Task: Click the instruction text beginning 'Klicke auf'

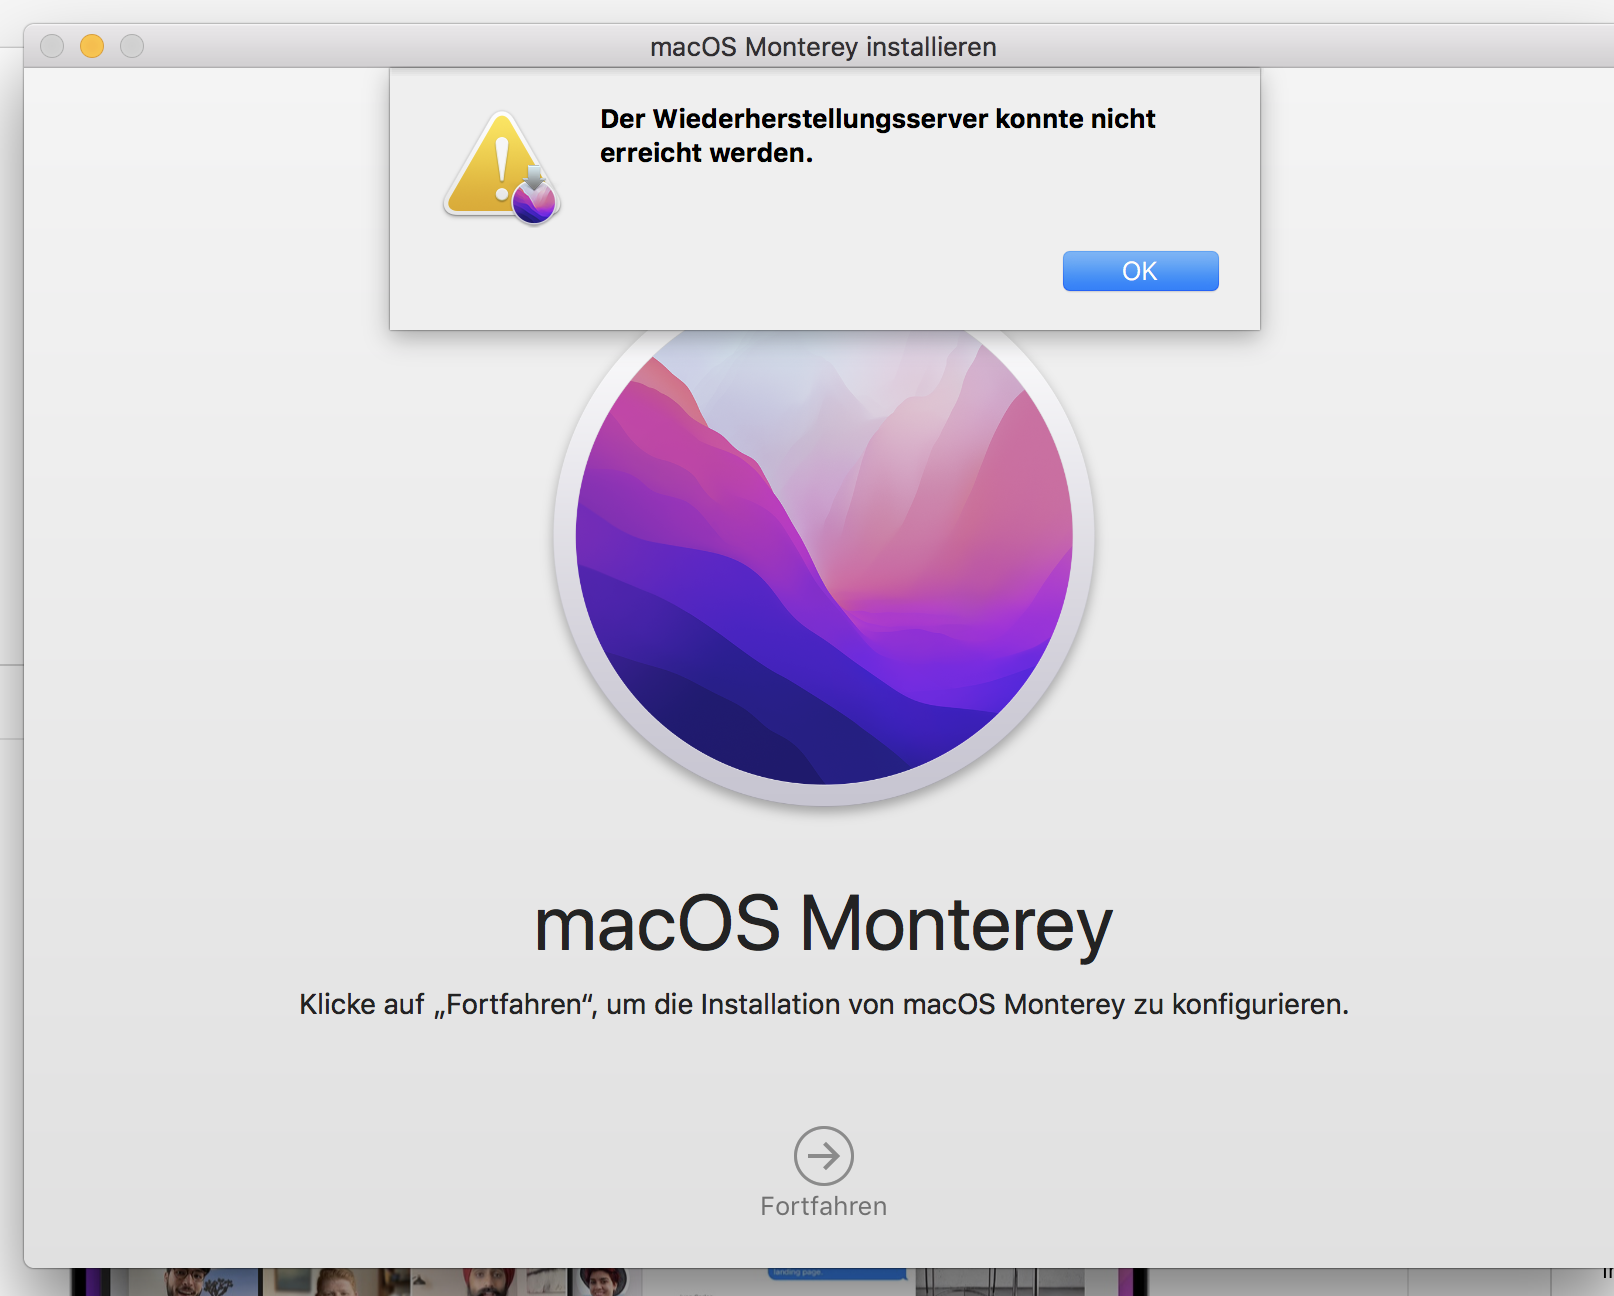Action: click(x=824, y=1004)
